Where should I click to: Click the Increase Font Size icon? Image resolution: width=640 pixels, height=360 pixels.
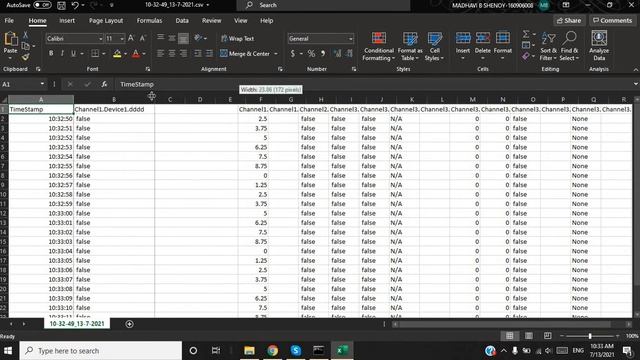(131, 38)
